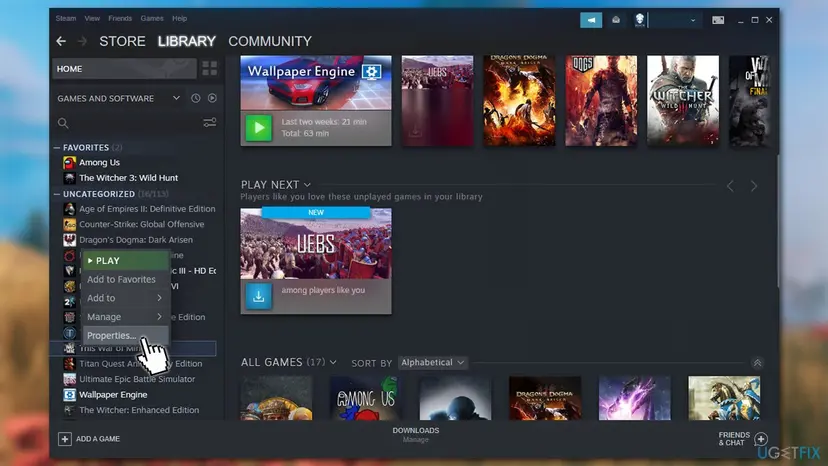Open the notifications inbox icon
This screenshot has width=828, height=466.
pyautogui.click(x=616, y=20)
